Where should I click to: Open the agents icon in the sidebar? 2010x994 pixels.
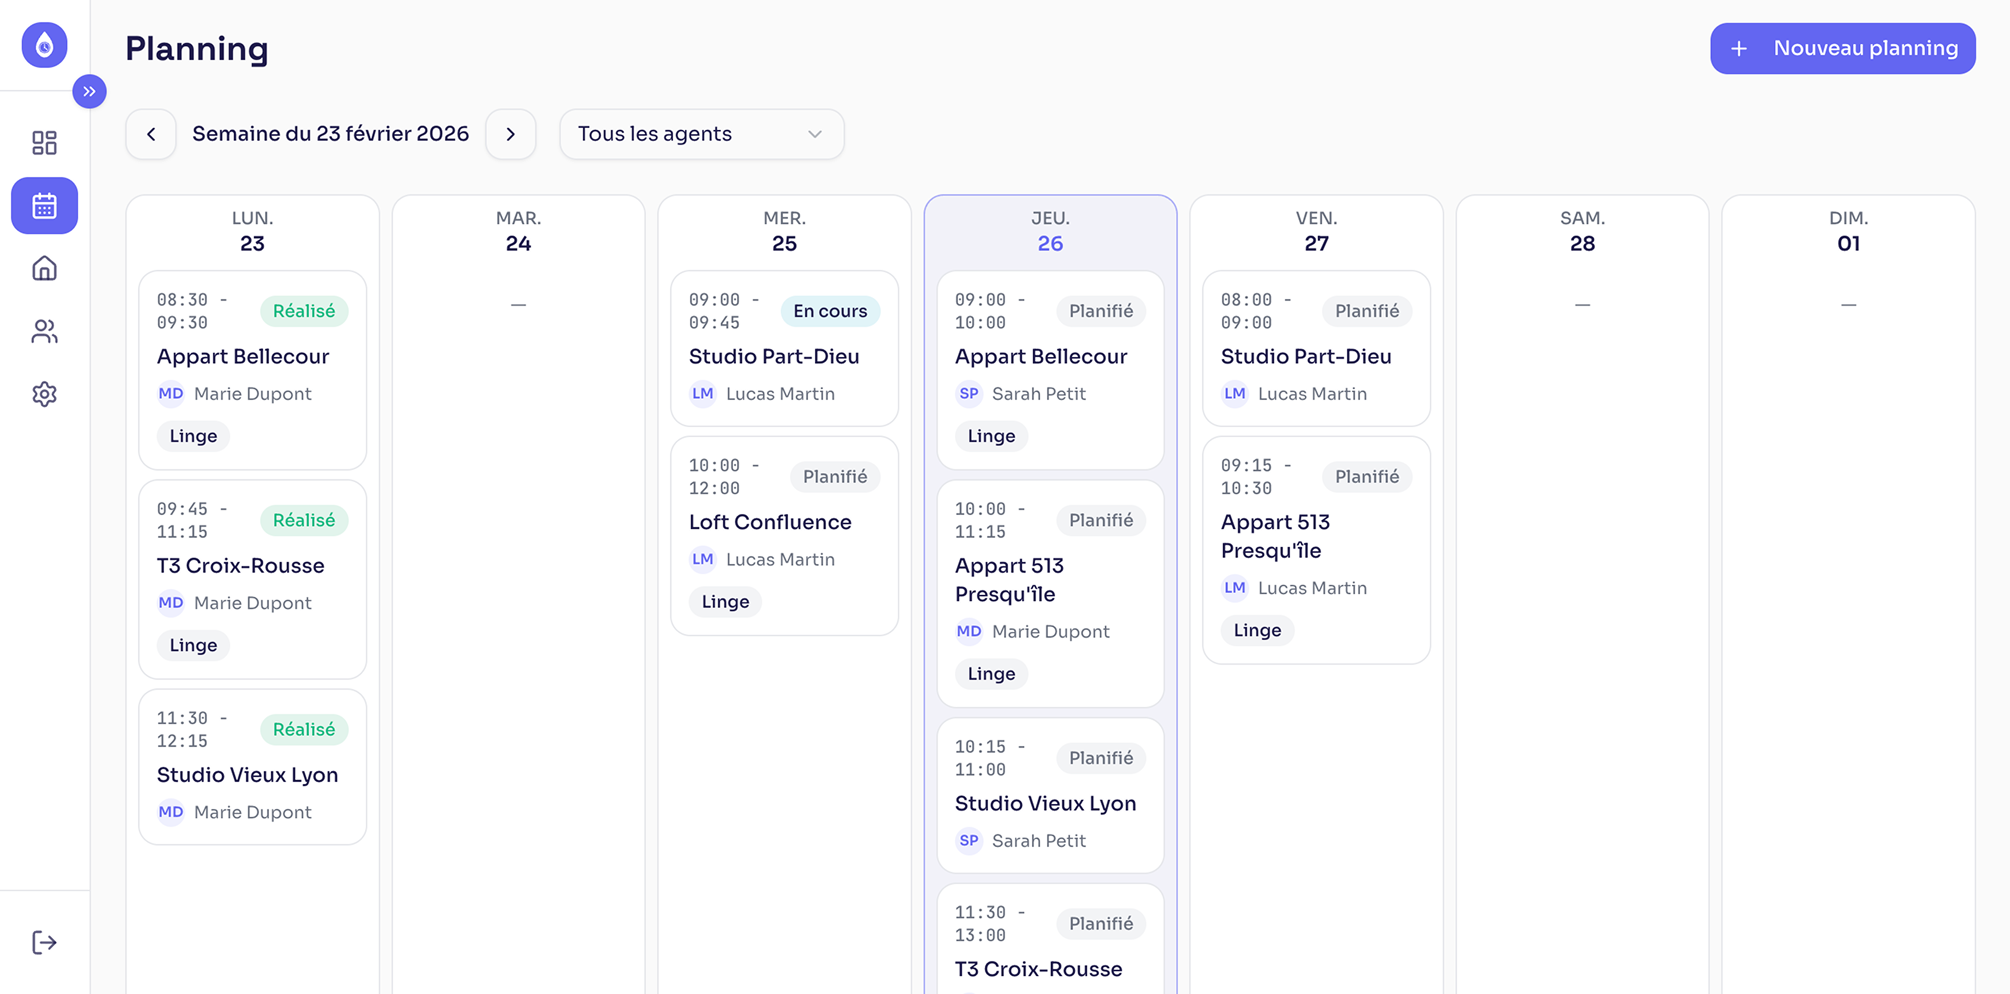coord(44,331)
